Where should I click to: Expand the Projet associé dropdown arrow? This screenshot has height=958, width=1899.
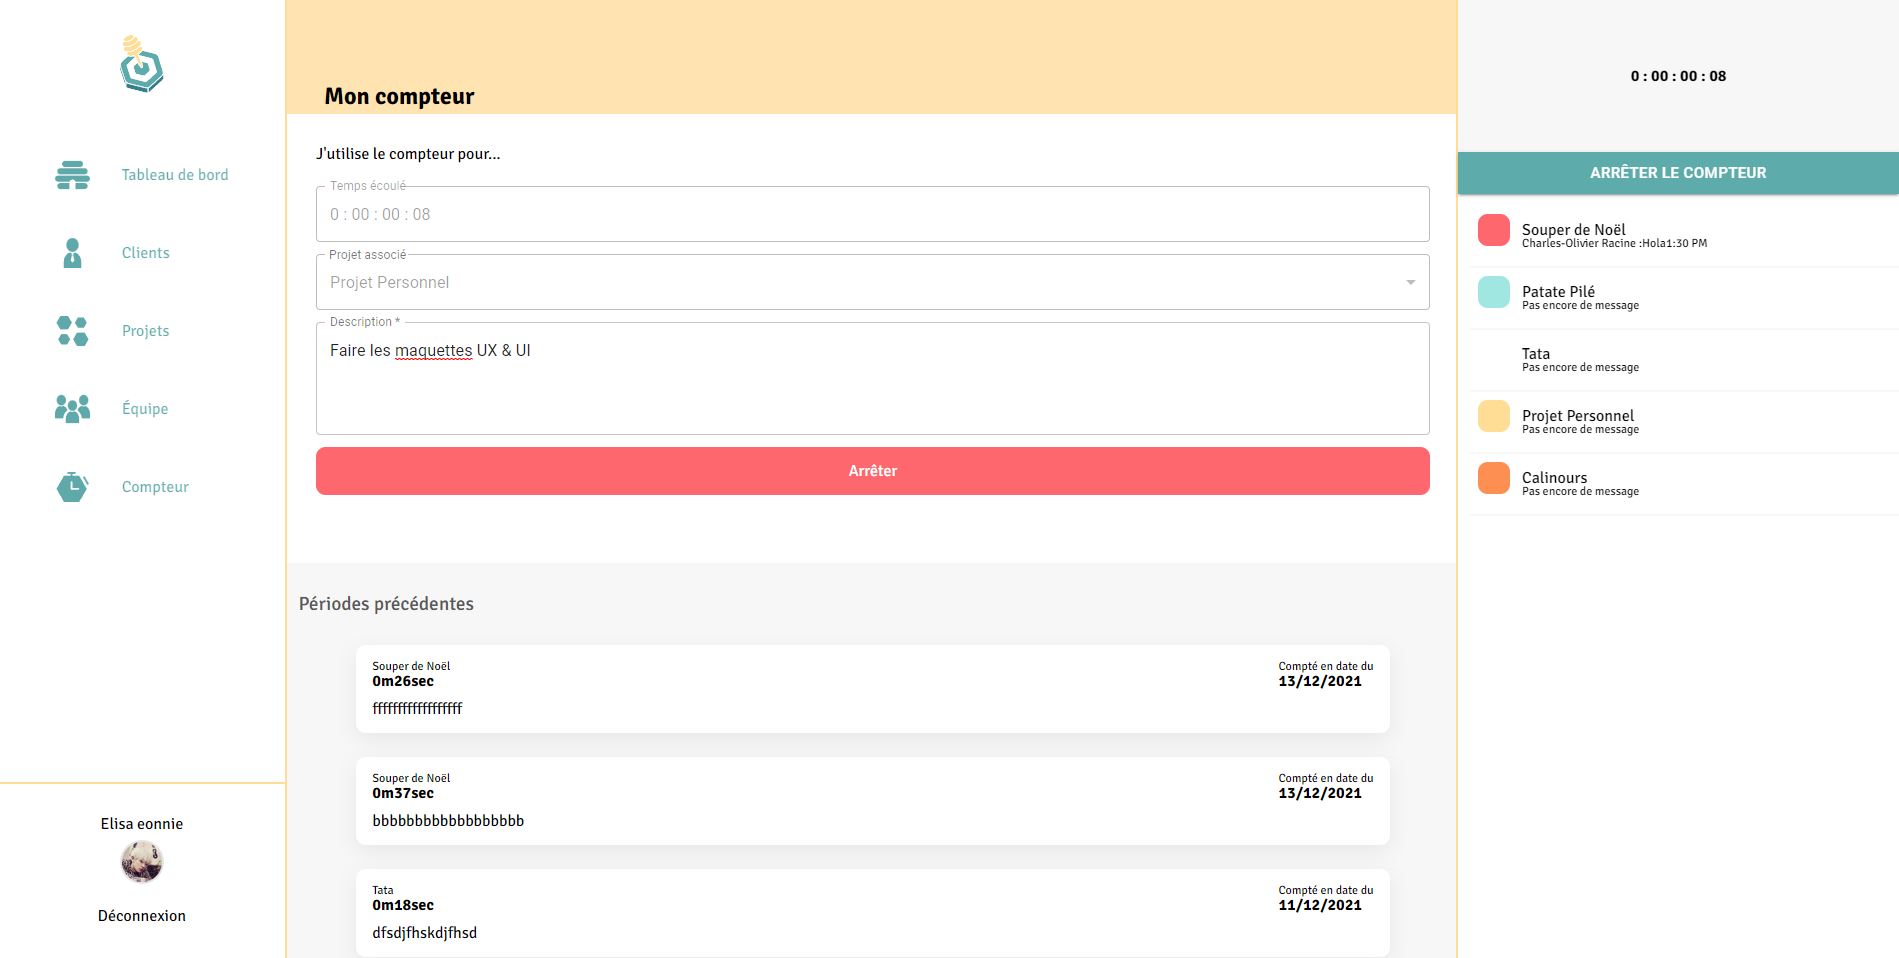1410,282
